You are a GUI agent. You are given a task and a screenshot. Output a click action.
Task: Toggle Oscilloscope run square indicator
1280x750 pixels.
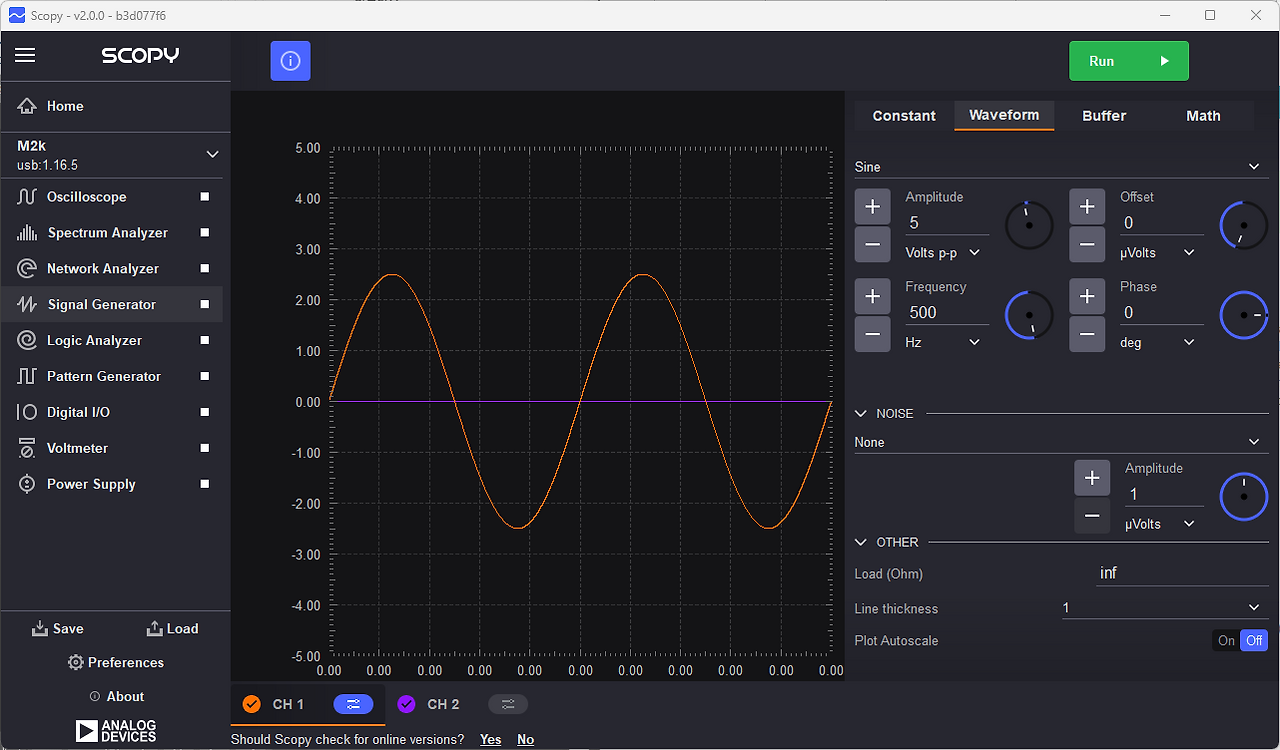(205, 197)
